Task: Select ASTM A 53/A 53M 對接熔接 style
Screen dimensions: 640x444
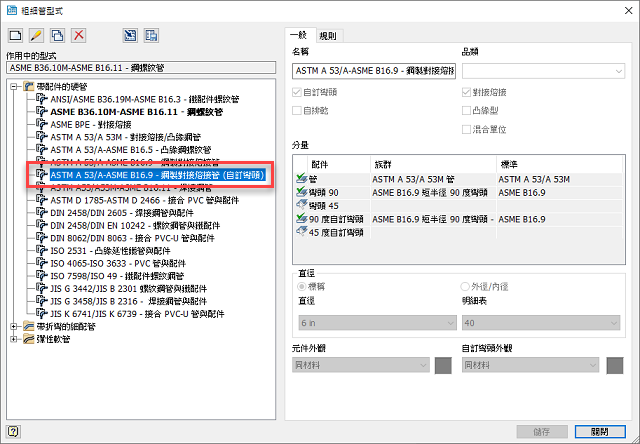Action: [x=125, y=137]
